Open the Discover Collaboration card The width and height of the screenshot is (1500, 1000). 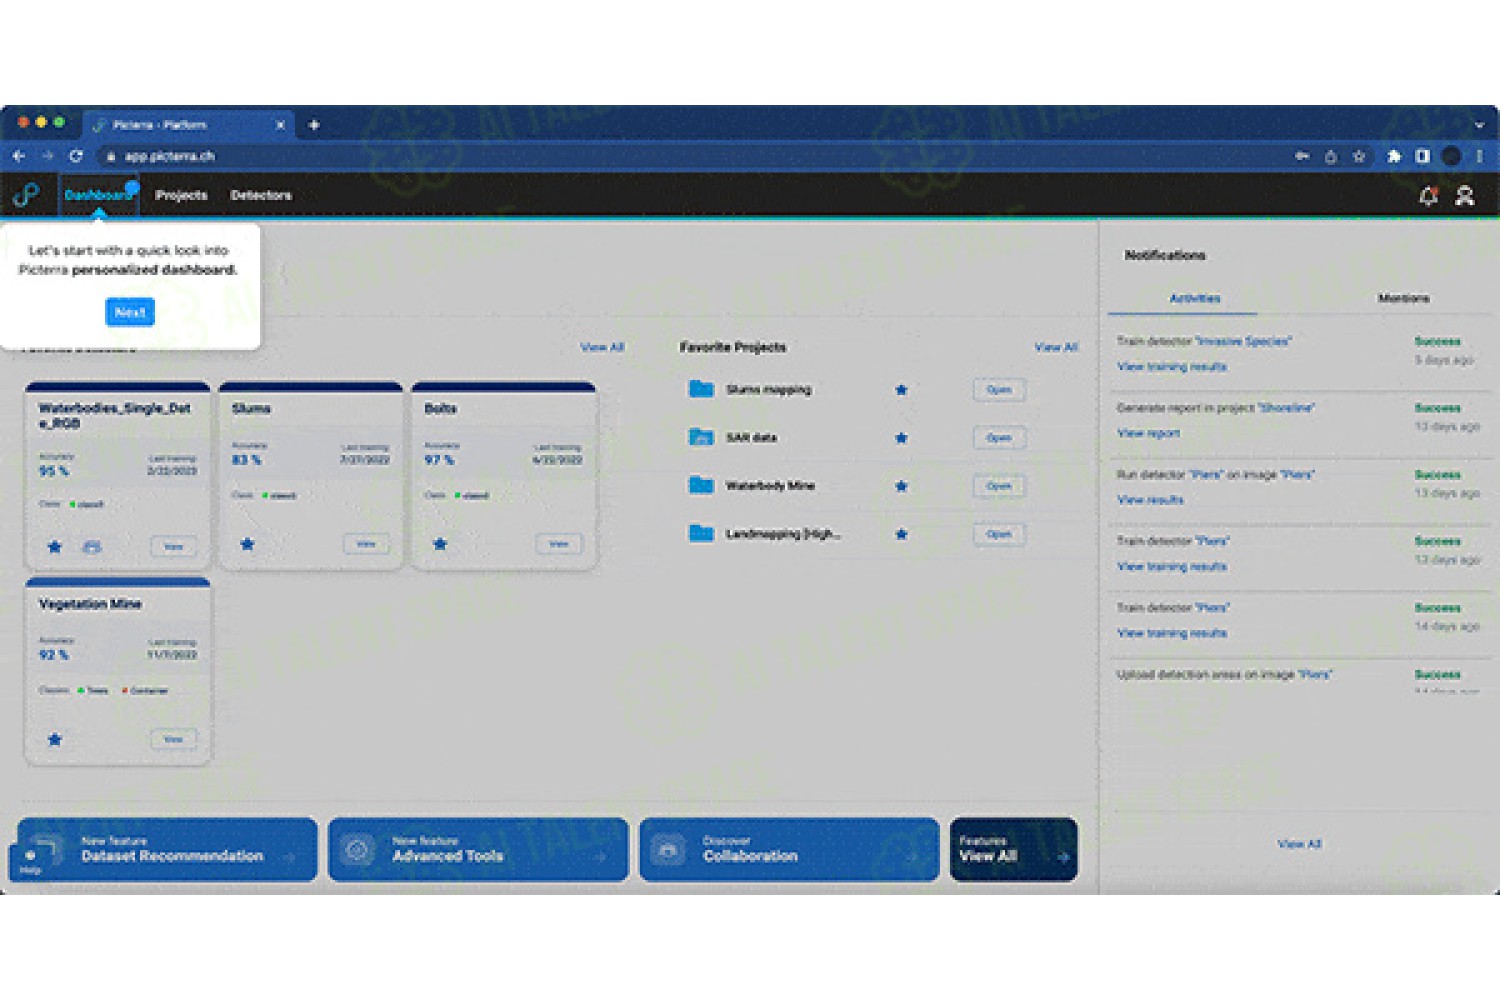point(789,850)
